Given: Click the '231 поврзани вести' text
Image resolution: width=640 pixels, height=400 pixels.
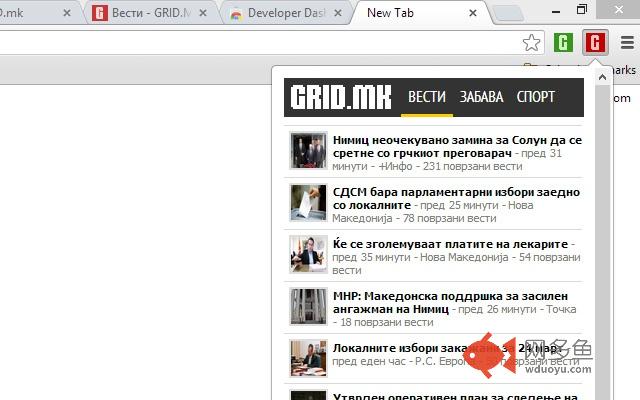Looking at the screenshot, I should (473, 166).
